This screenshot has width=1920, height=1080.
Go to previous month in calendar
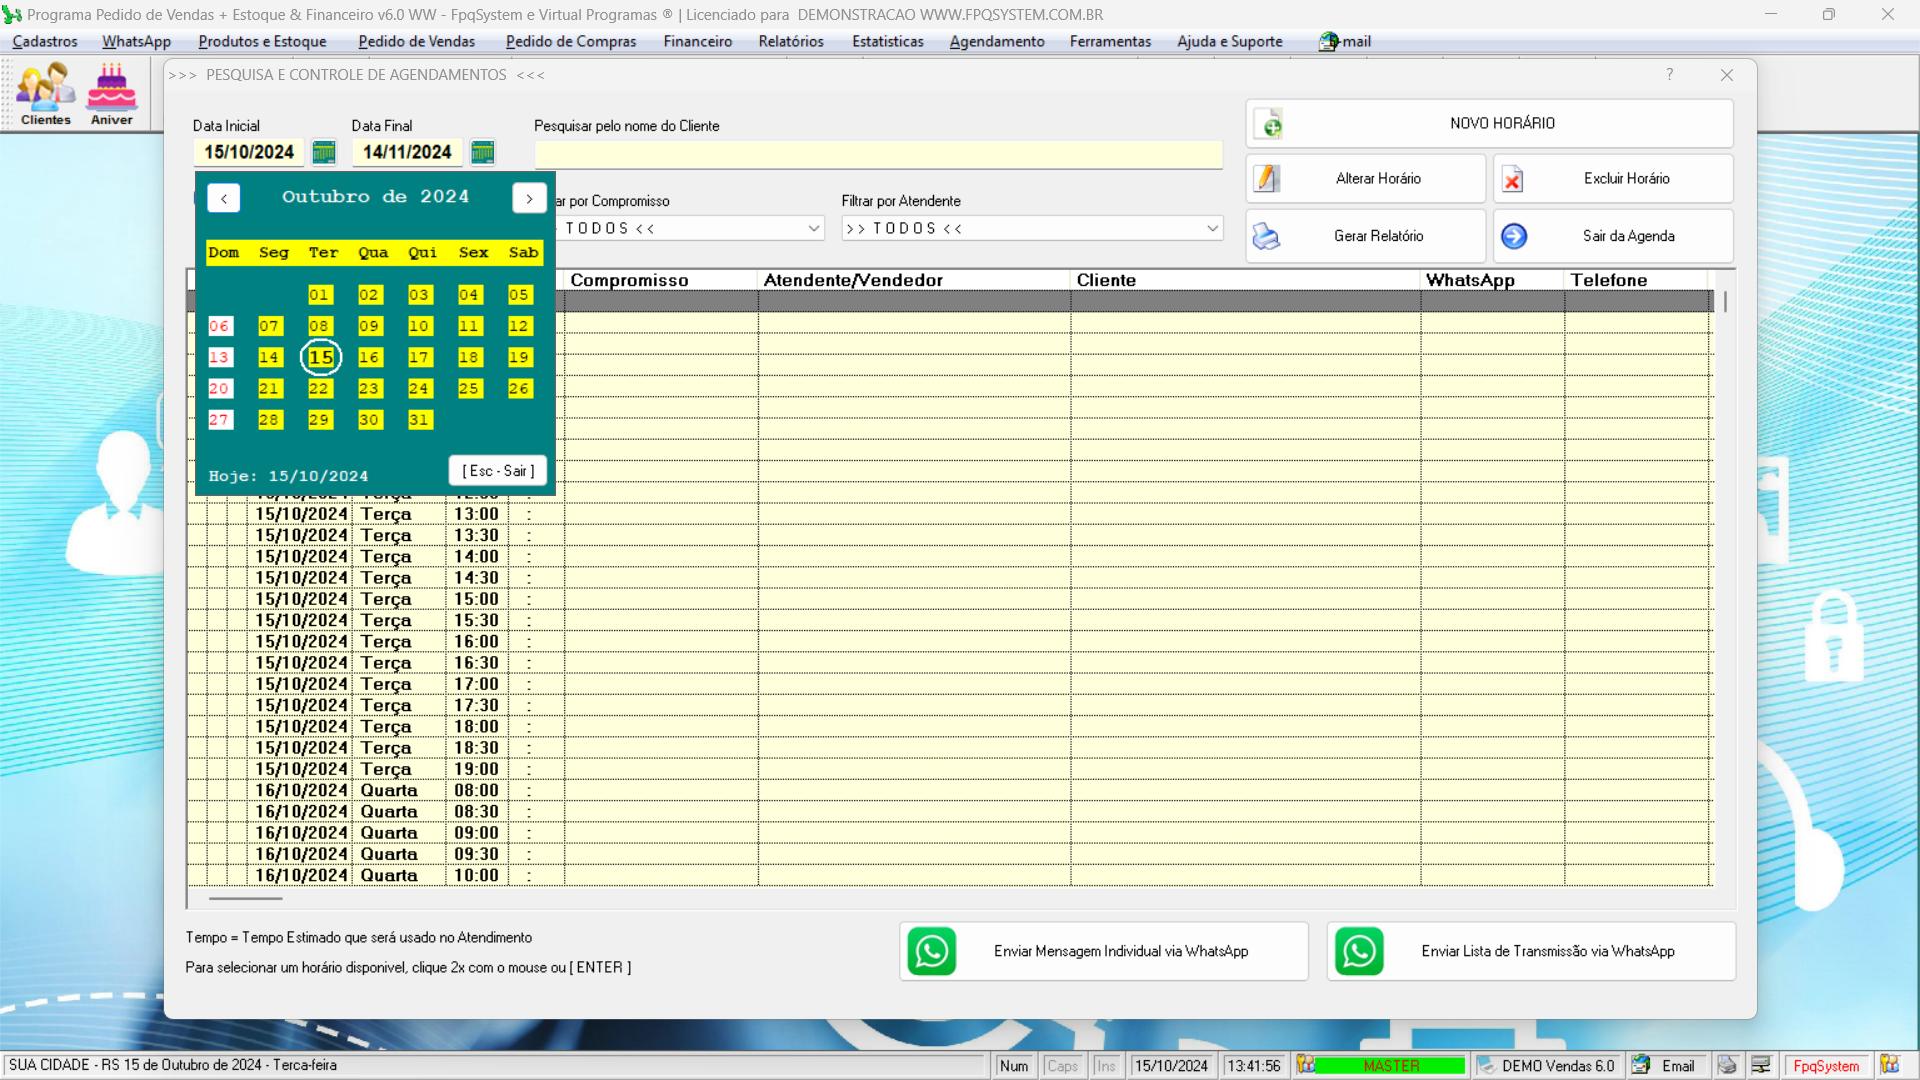pyautogui.click(x=224, y=198)
